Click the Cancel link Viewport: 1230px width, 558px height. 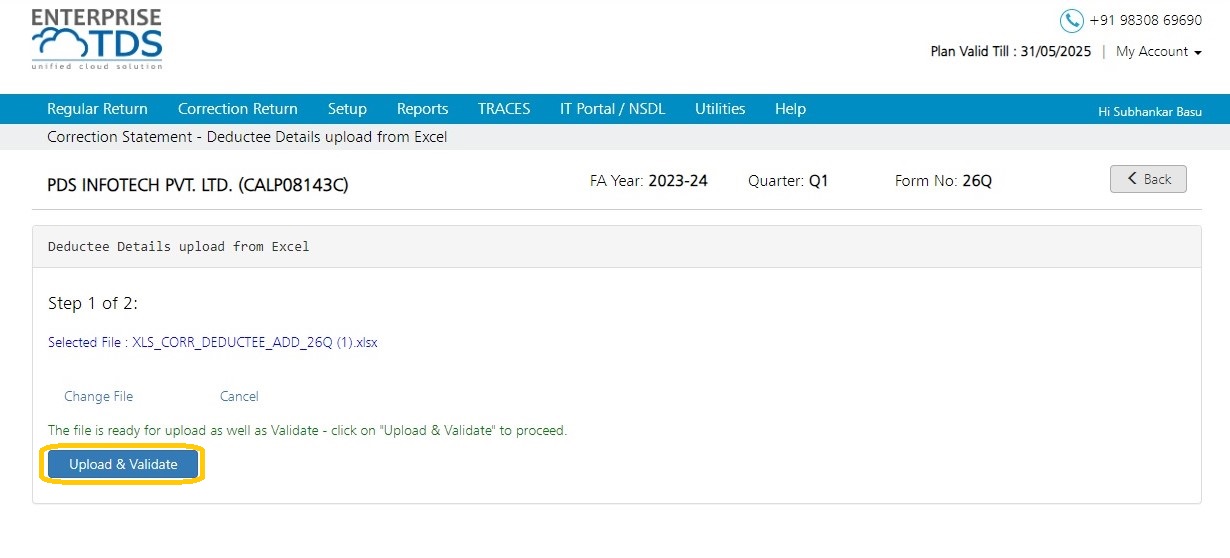[x=239, y=396]
